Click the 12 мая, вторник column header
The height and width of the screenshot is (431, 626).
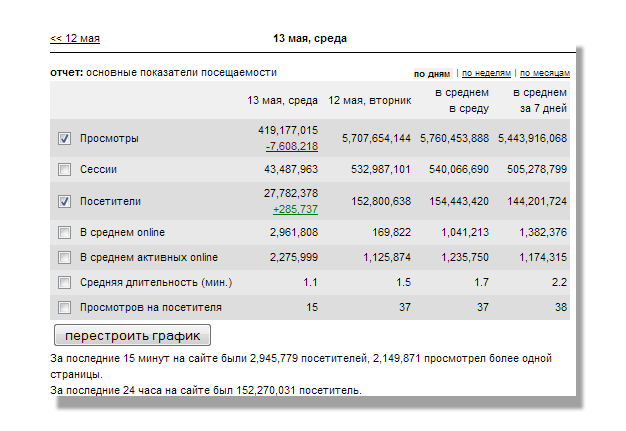(x=369, y=101)
